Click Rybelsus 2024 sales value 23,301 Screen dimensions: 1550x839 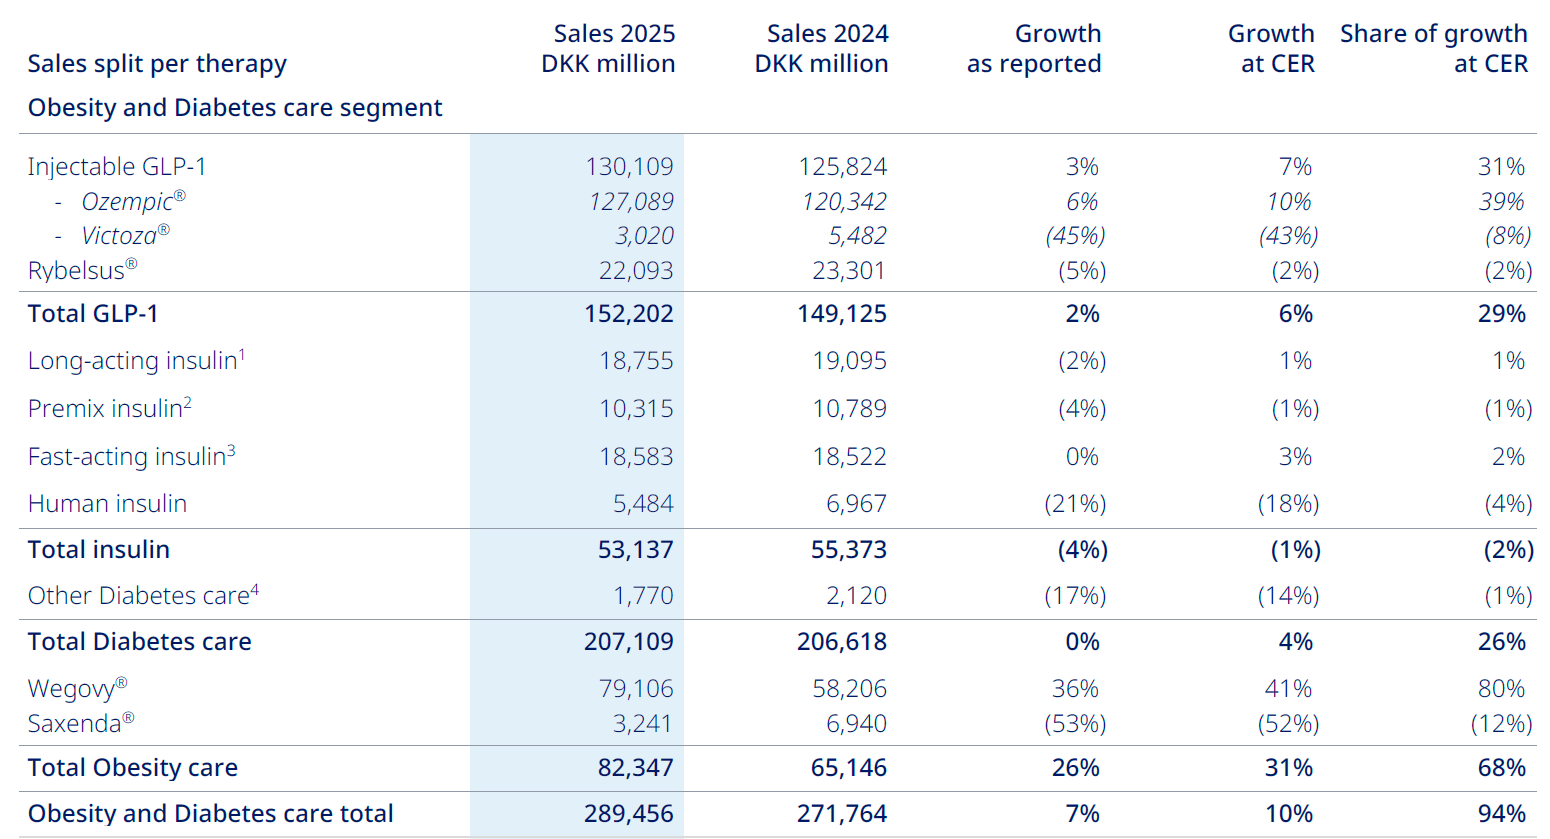pyautogui.click(x=849, y=271)
